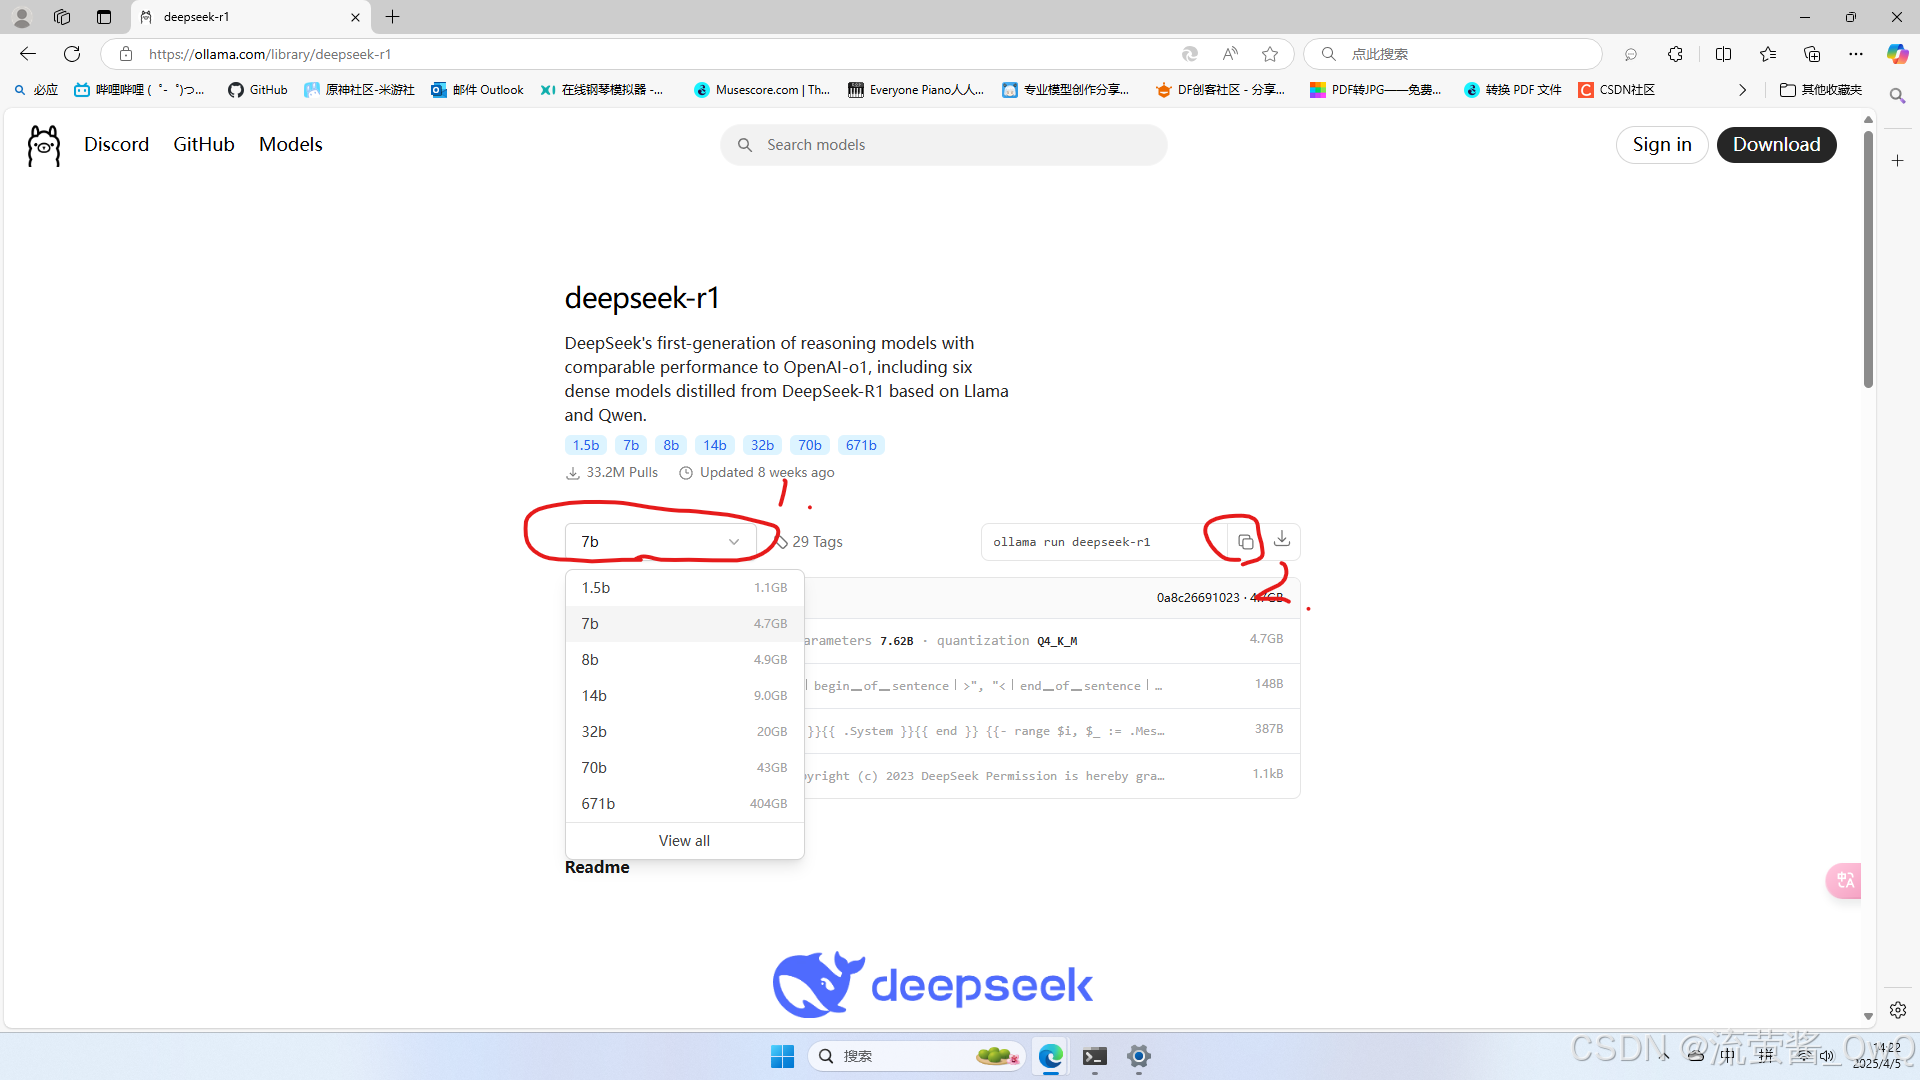Click the 1.5b blue tag badge
The height and width of the screenshot is (1080, 1920).
tap(586, 445)
